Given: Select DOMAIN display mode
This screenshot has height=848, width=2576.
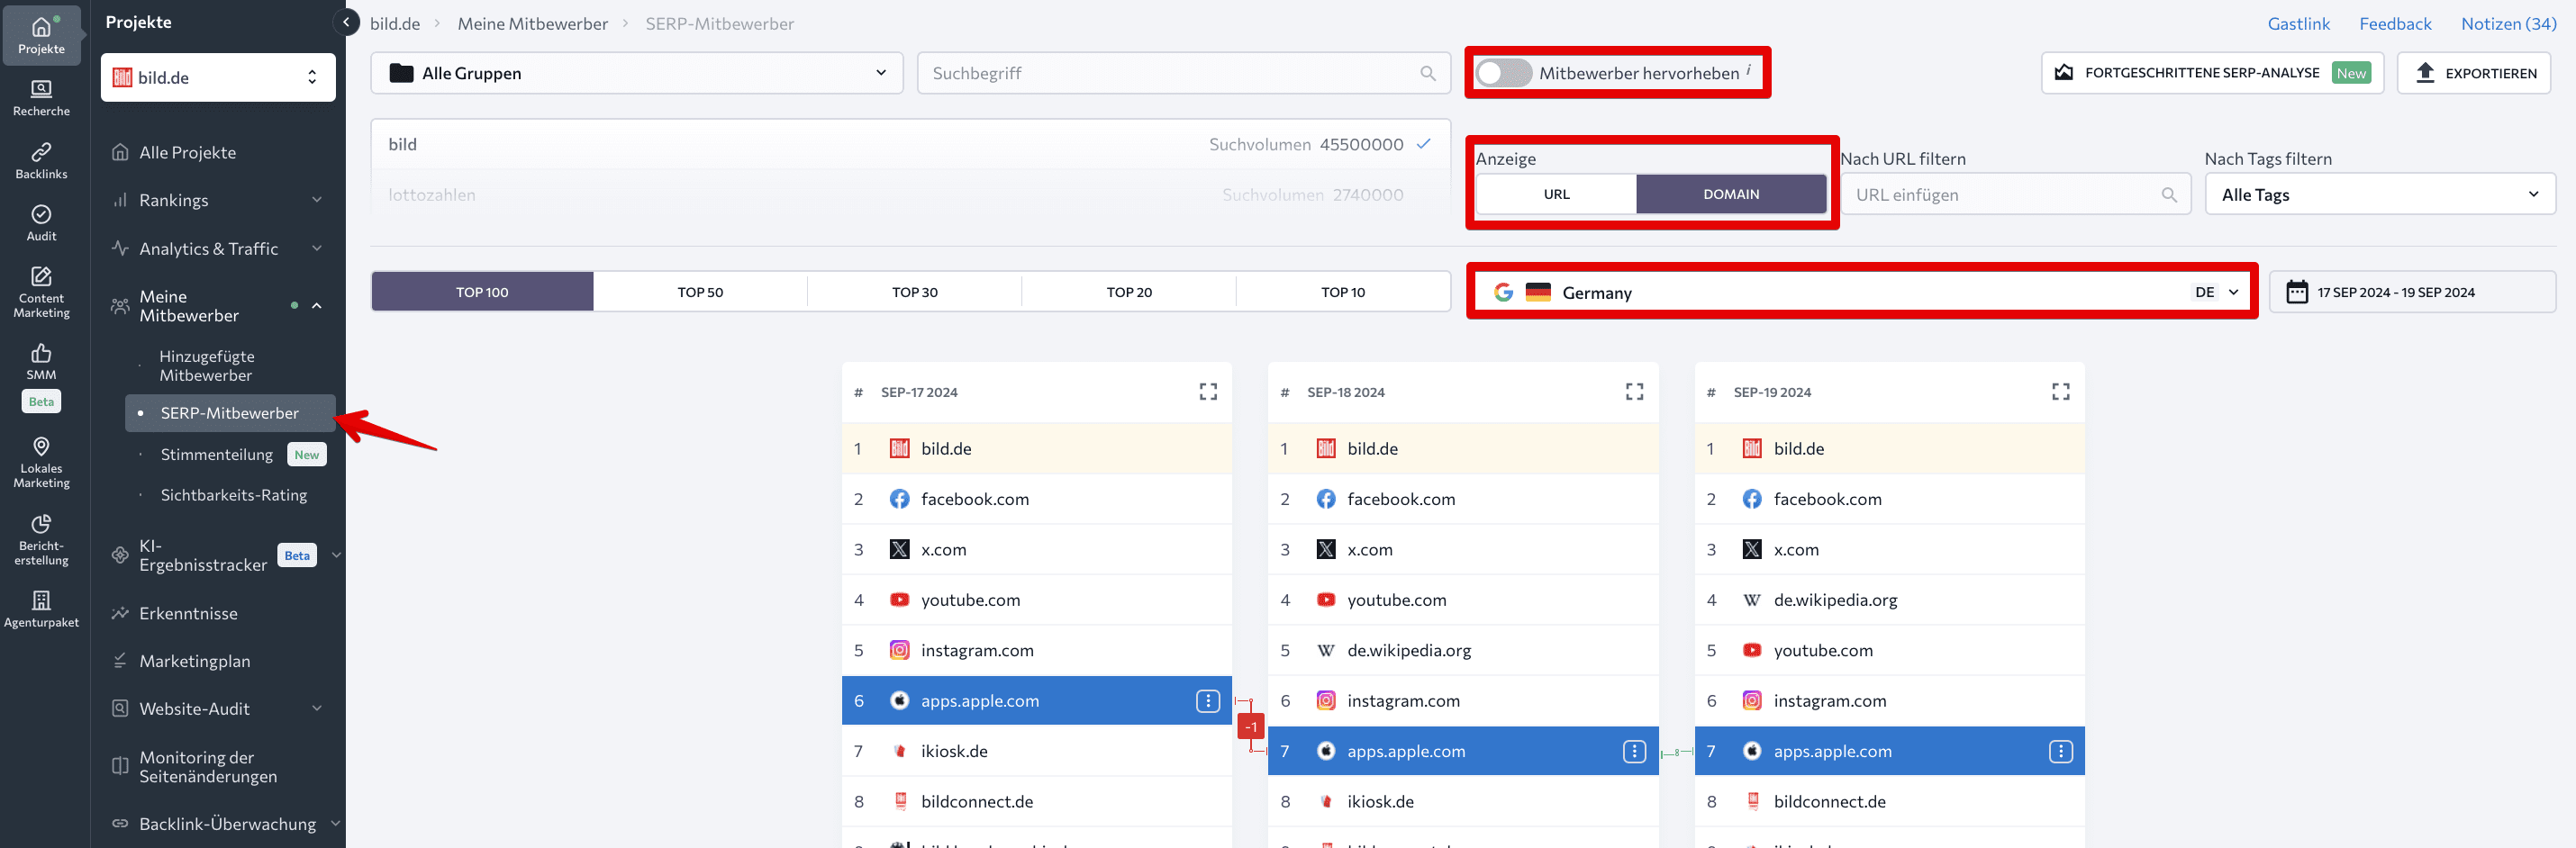Looking at the screenshot, I should point(1731,194).
